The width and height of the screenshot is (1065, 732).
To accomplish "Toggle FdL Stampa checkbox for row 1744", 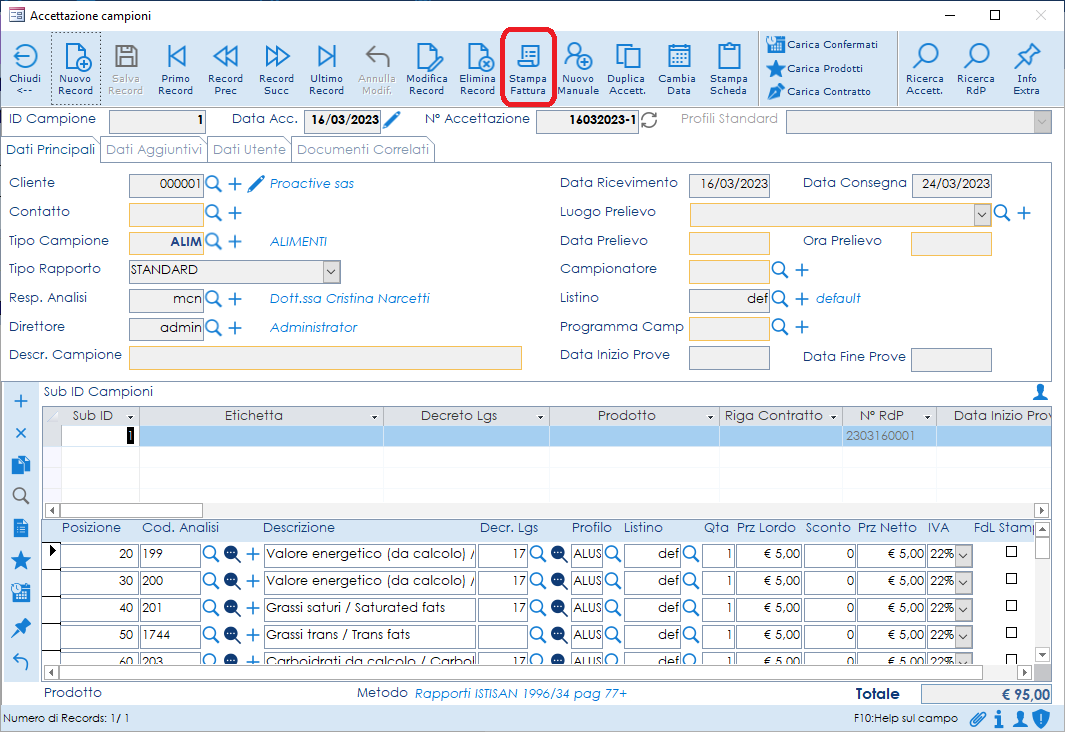I will coord(1011,633).
